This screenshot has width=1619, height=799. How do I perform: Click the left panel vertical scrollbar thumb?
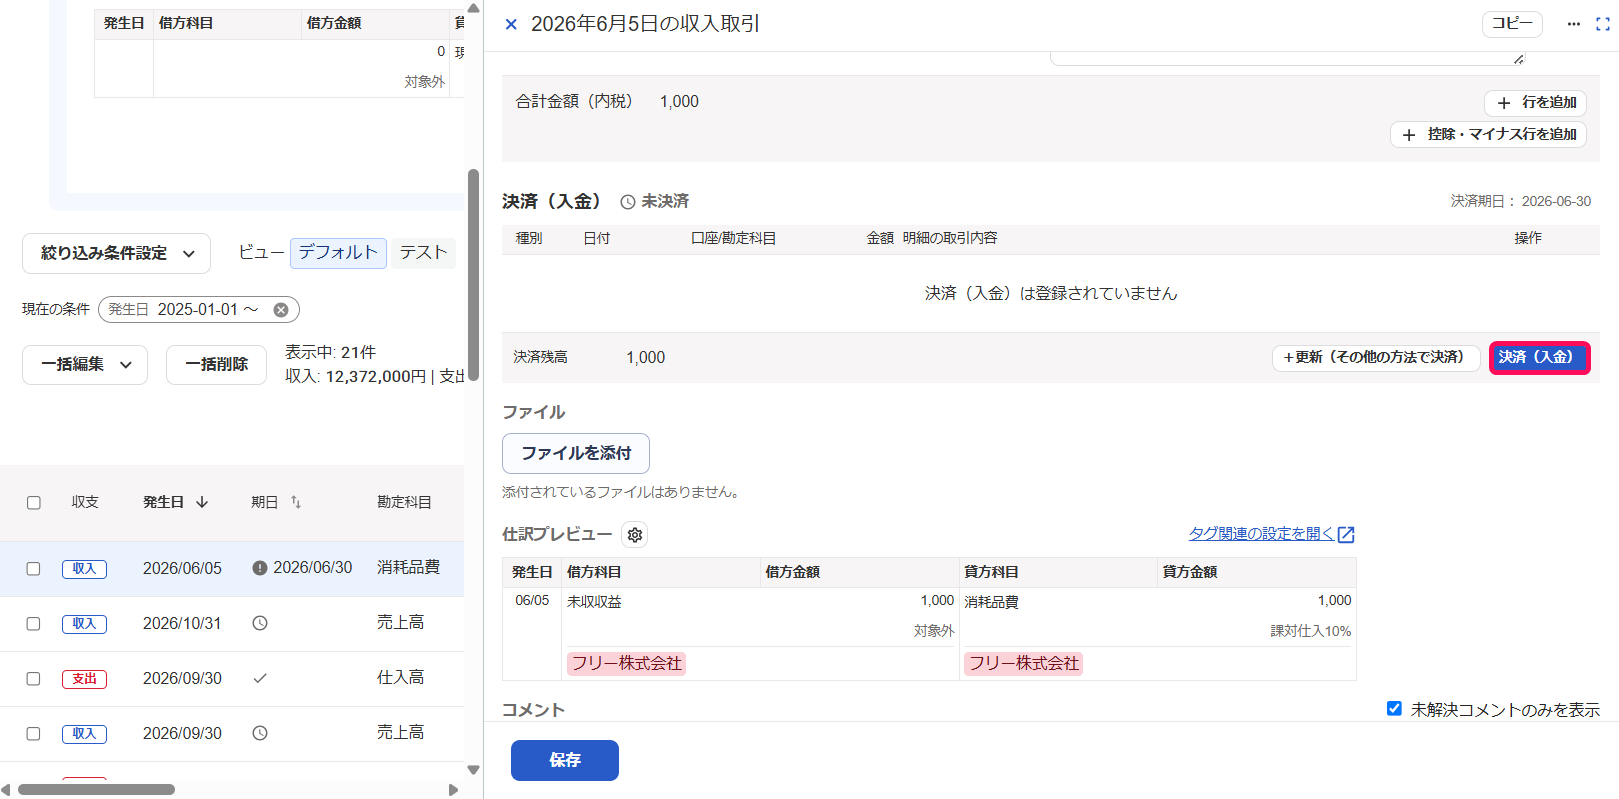pos(473,275)
